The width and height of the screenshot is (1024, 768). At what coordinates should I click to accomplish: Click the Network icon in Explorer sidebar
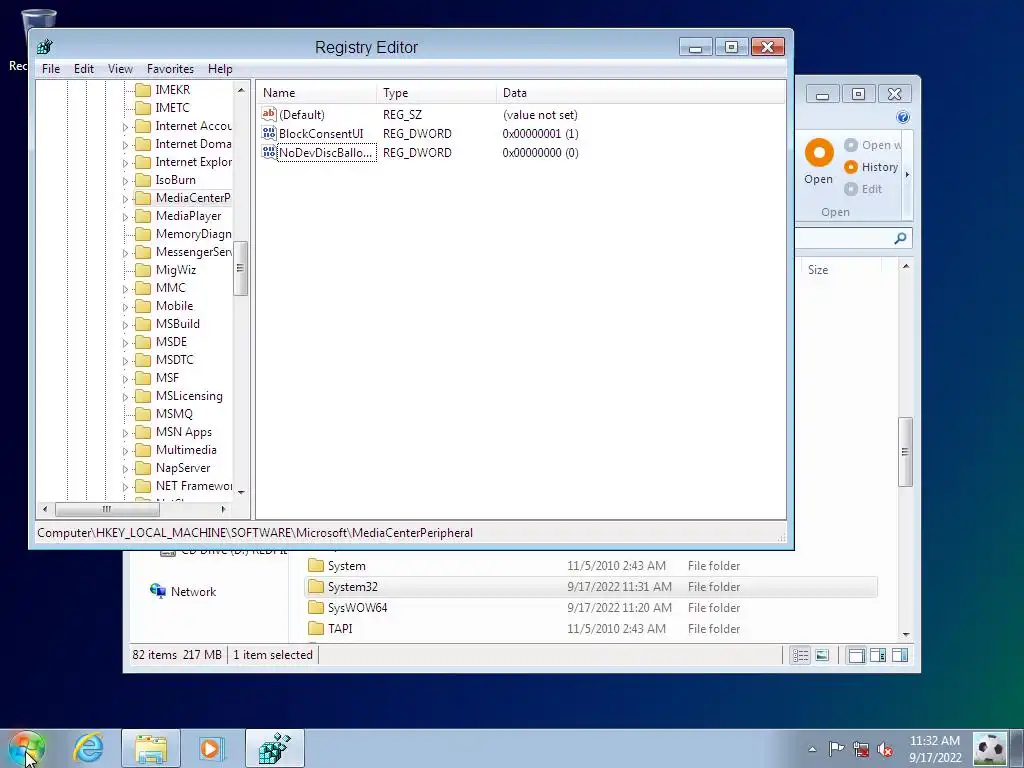(158, 591)
